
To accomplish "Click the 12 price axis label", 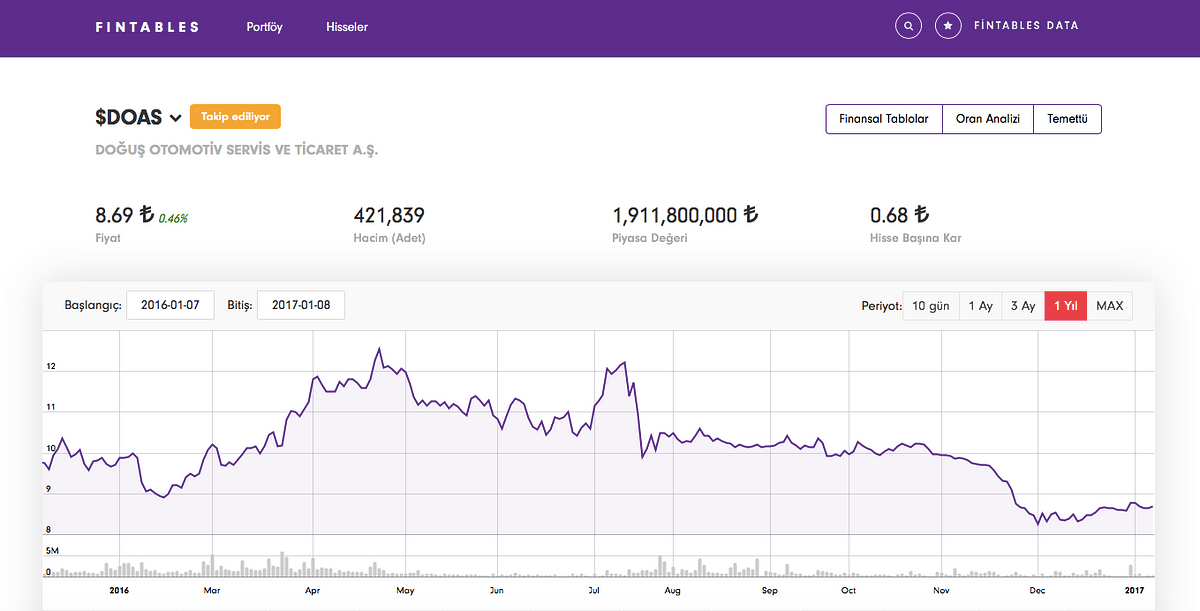I will [x=50, y=367].
